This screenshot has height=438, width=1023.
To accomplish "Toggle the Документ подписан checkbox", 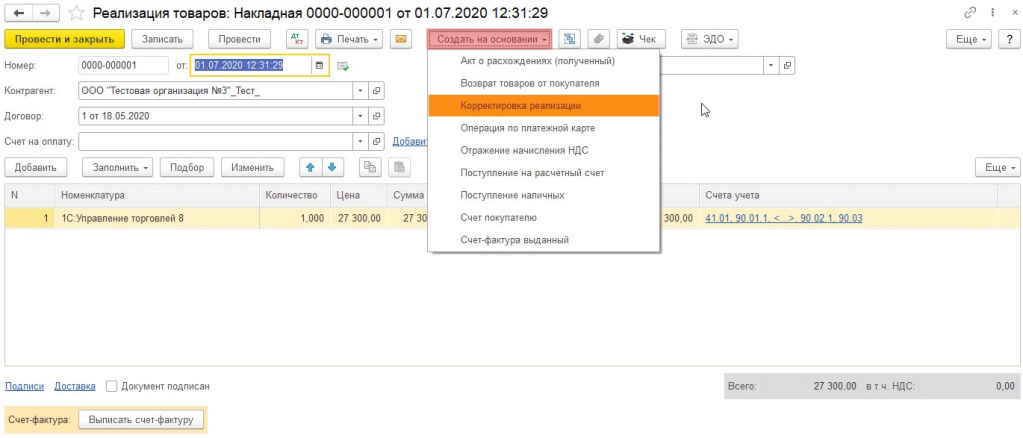I will click(x=112, y=386).
